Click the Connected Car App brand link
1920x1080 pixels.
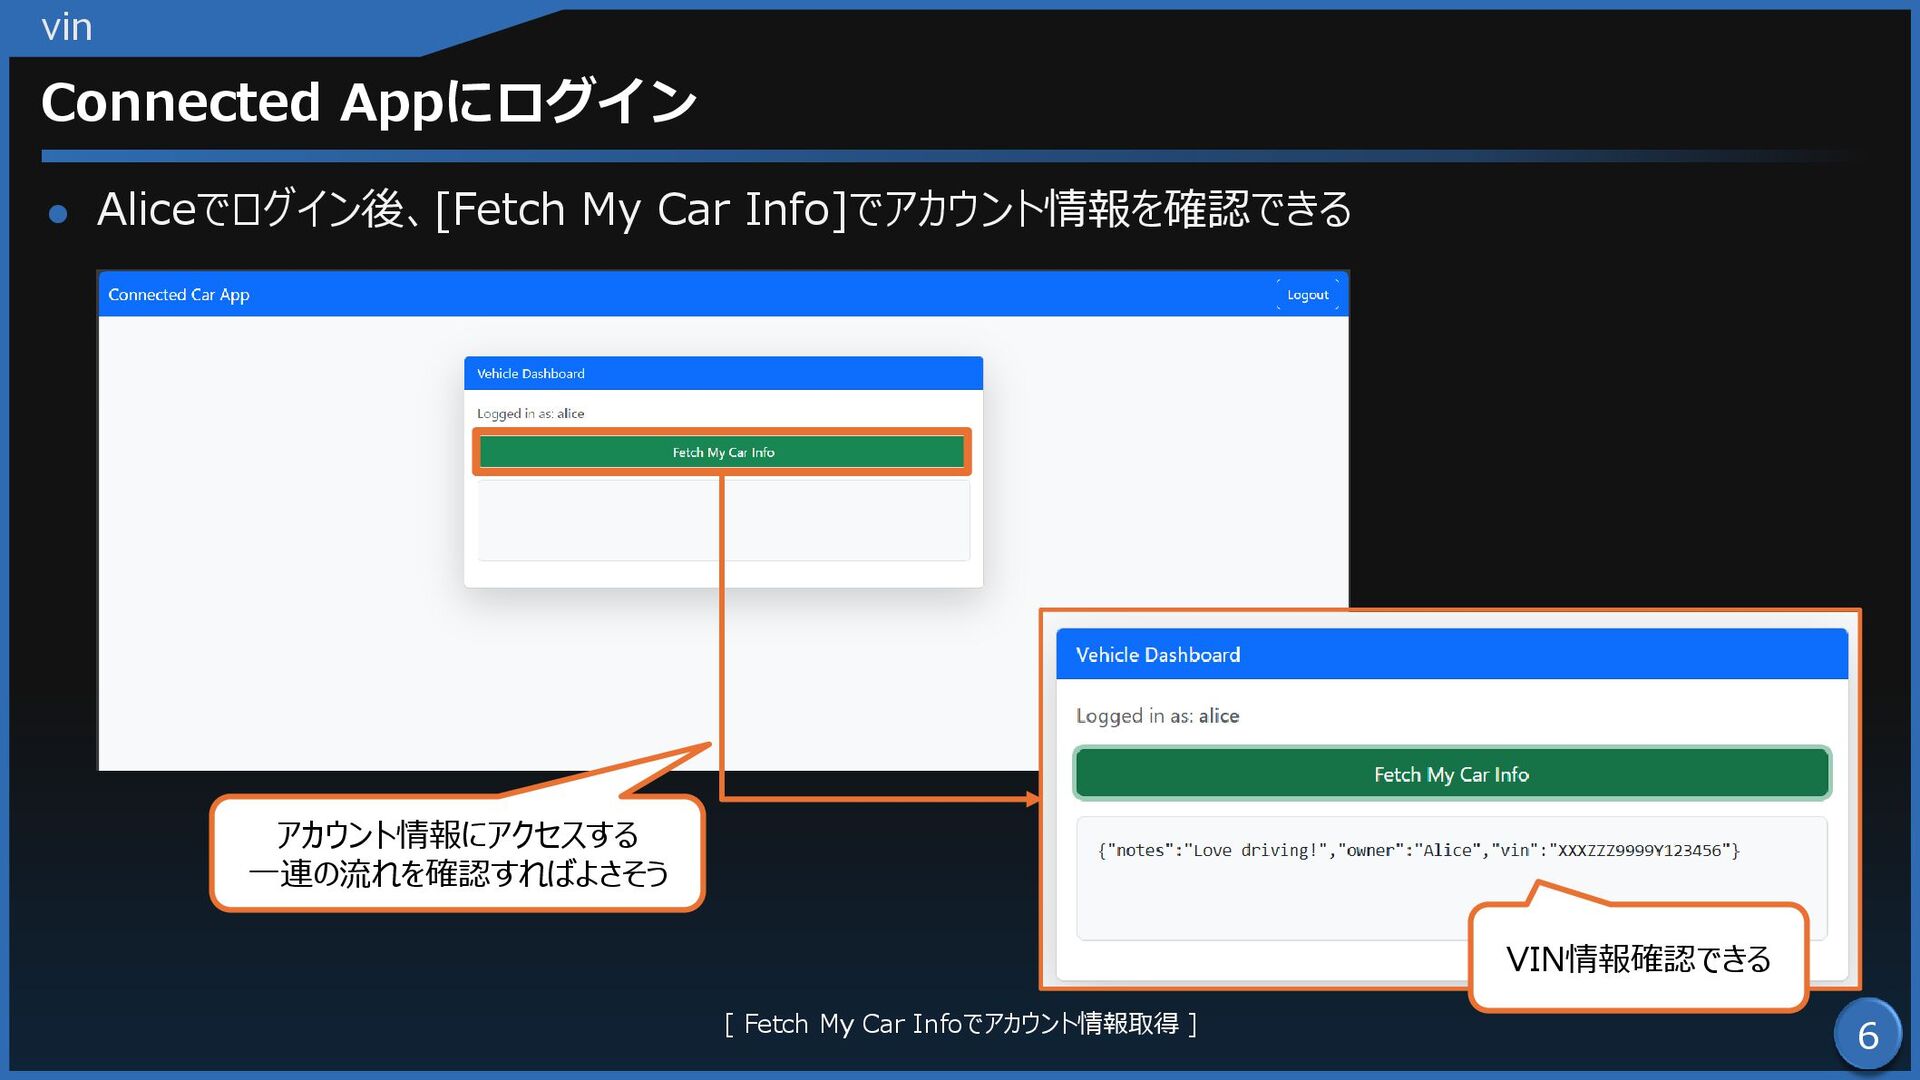click(179, 295)
